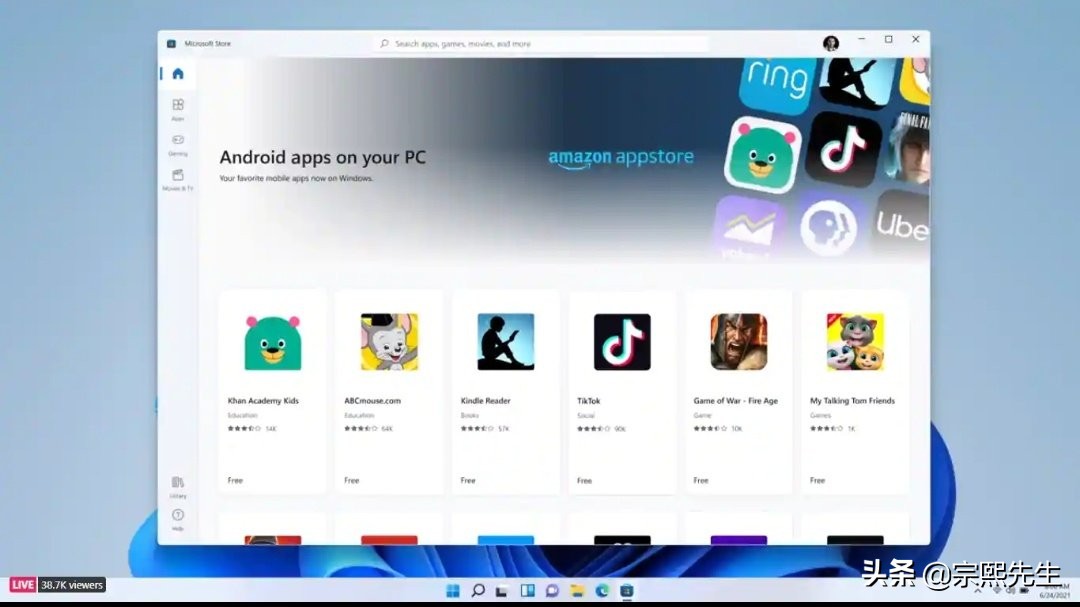Click the ABCmouse.com title
The height and width of the screenshot is (607, 1080).
pyautogui.click(x=372, y=400)
